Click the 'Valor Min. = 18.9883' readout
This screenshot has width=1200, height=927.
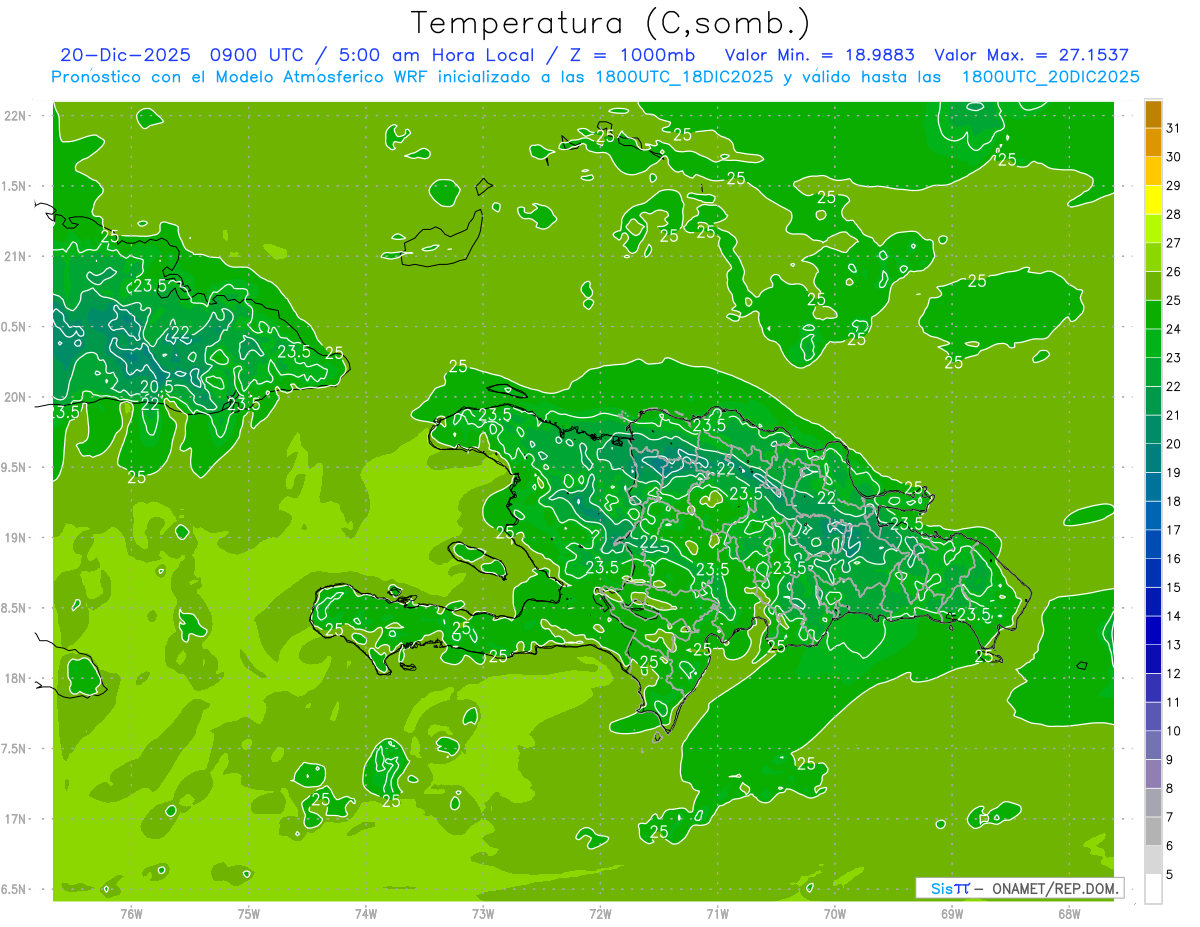(x=819, y=55)
